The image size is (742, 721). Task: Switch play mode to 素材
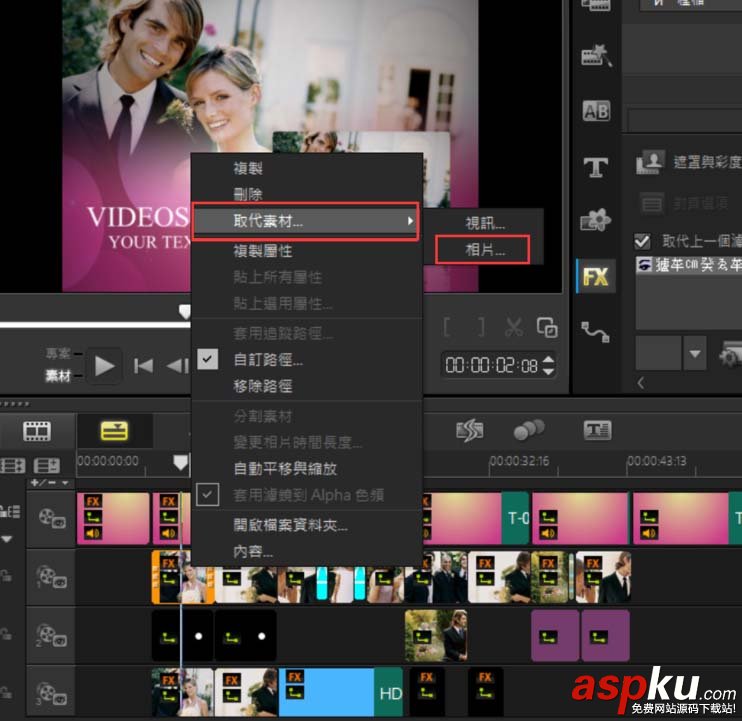[58, 376]
